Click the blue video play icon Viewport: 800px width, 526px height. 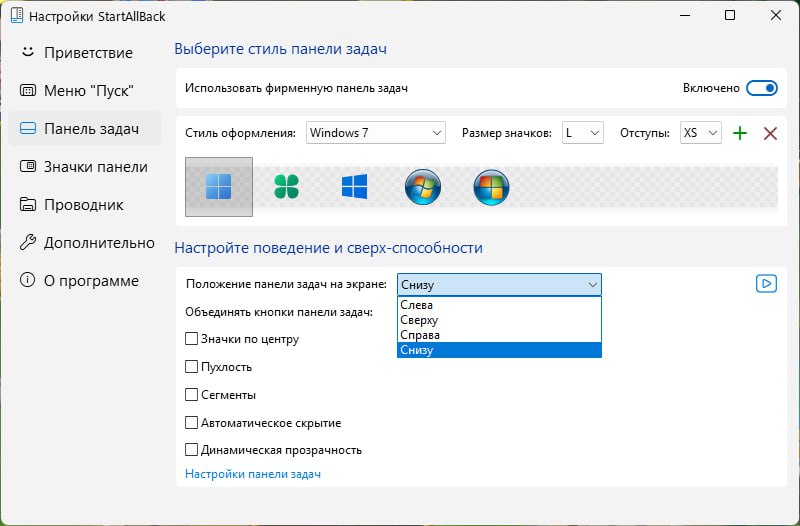coord(766,284)
